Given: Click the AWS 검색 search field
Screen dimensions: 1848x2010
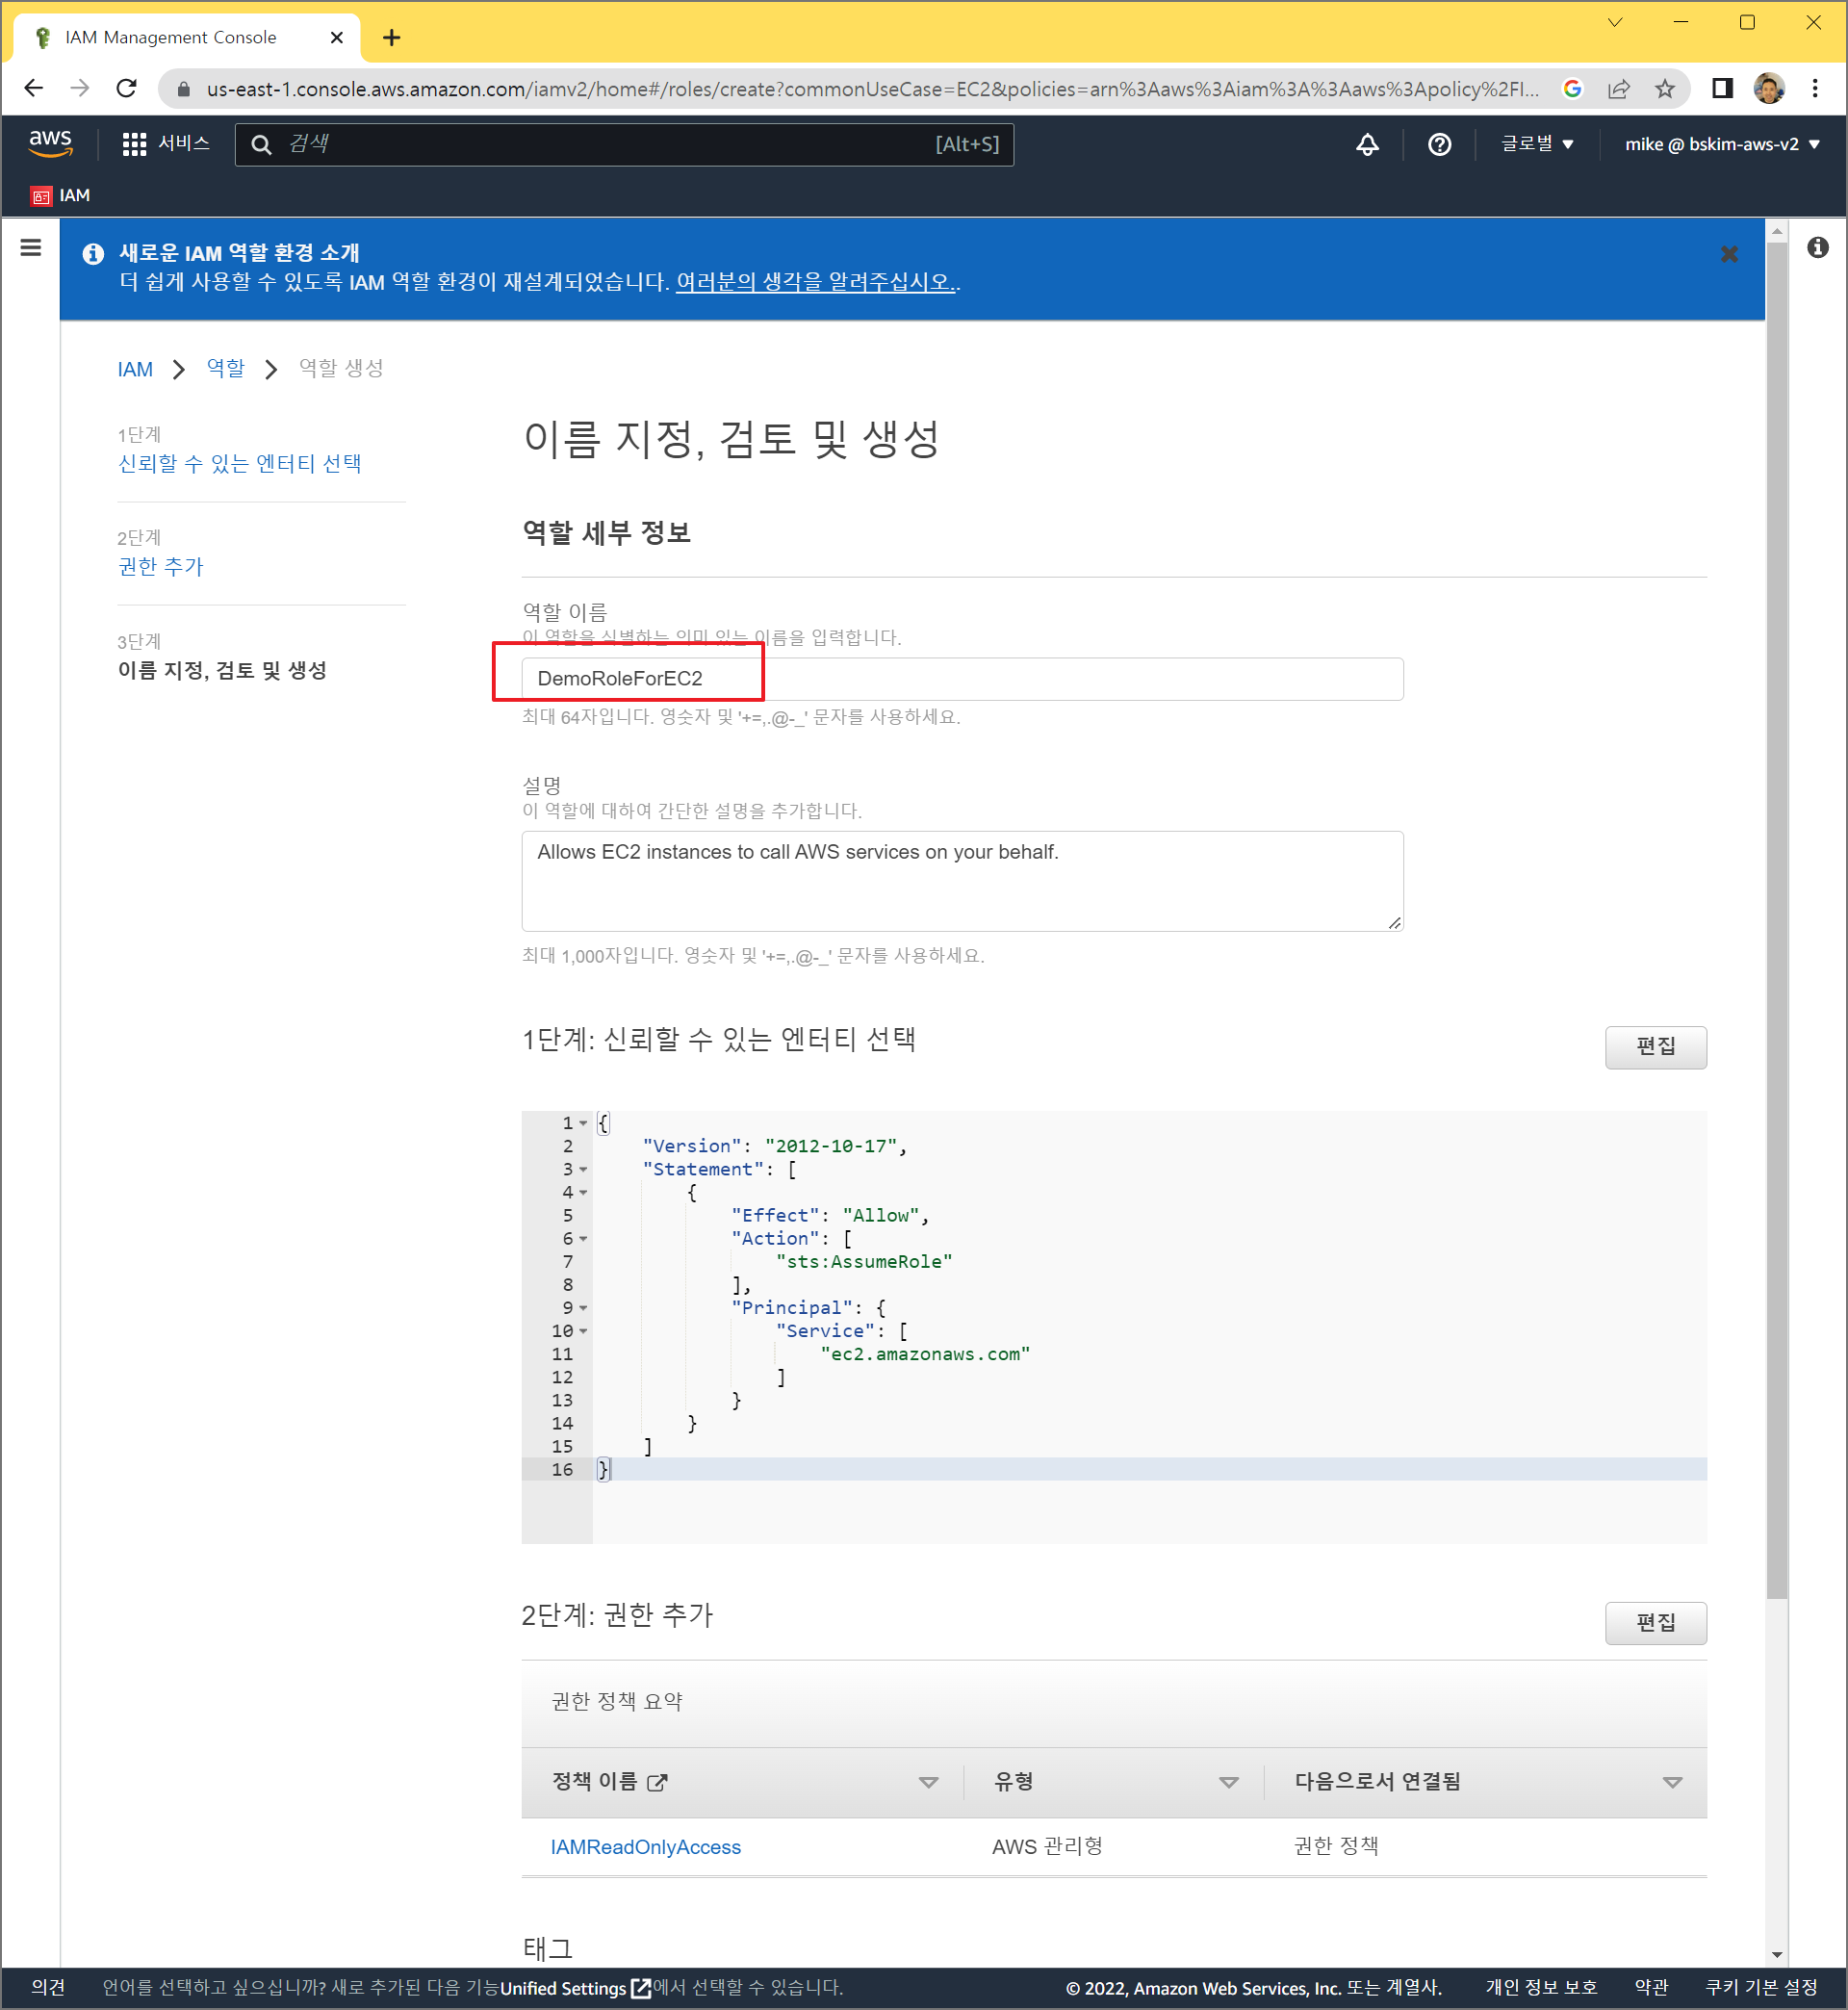Looking at the screenshot, I should coord(624,144).
